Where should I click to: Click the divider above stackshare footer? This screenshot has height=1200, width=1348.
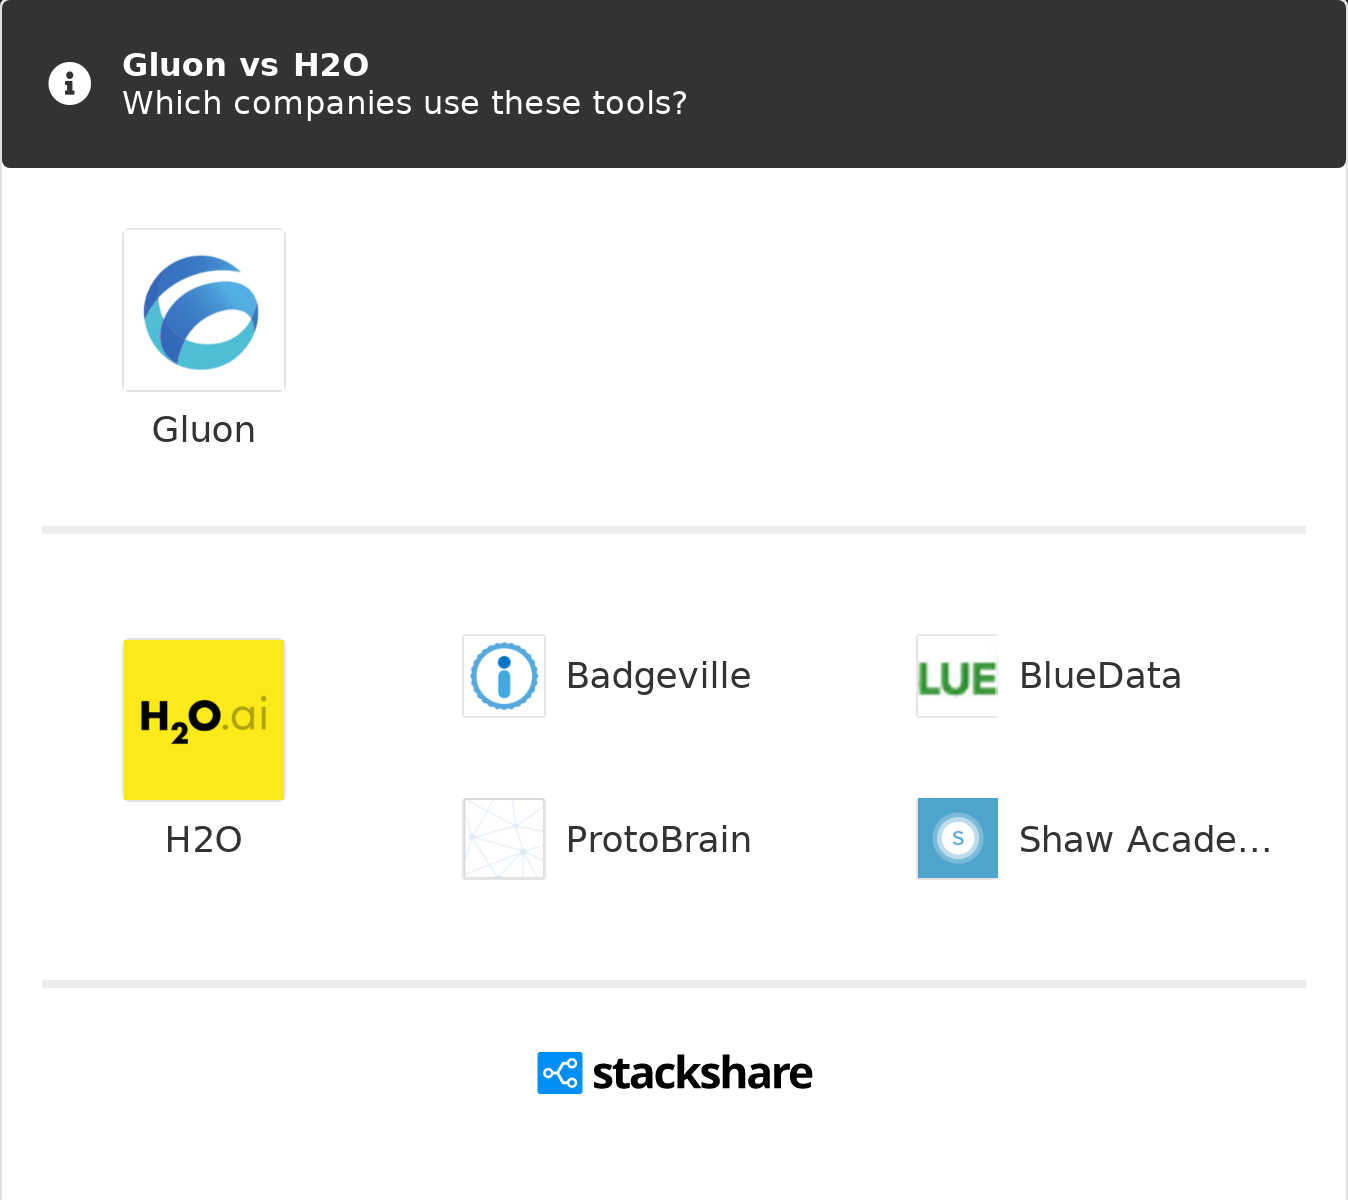[674, 984]
